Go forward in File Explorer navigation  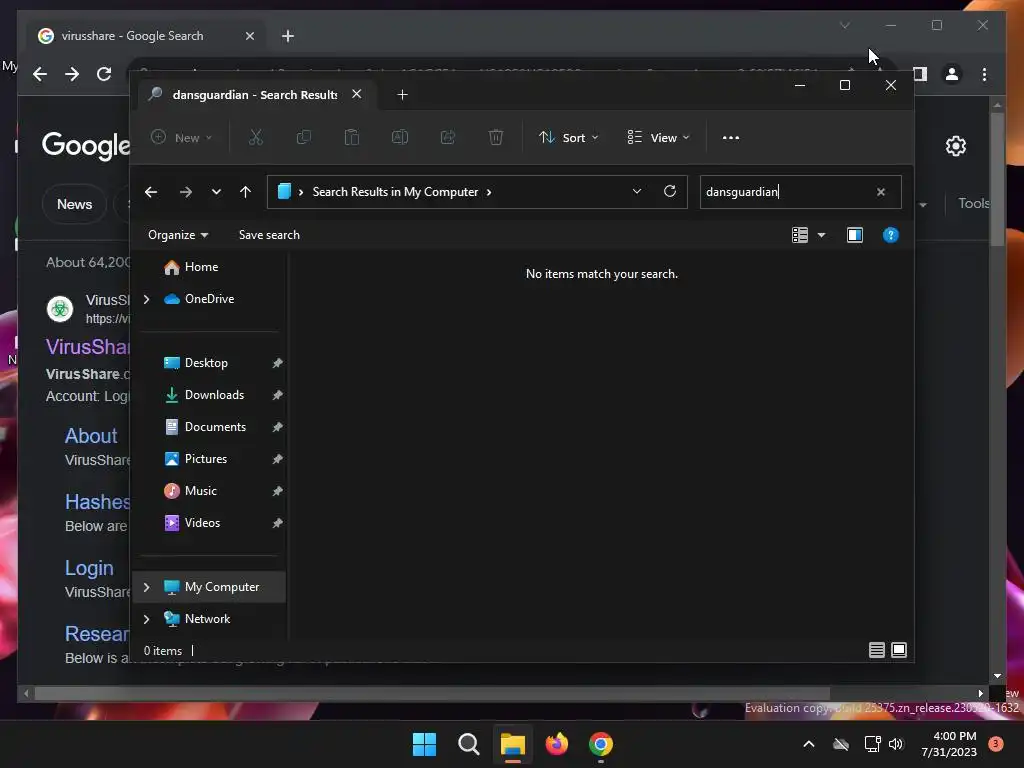[186, 192]
